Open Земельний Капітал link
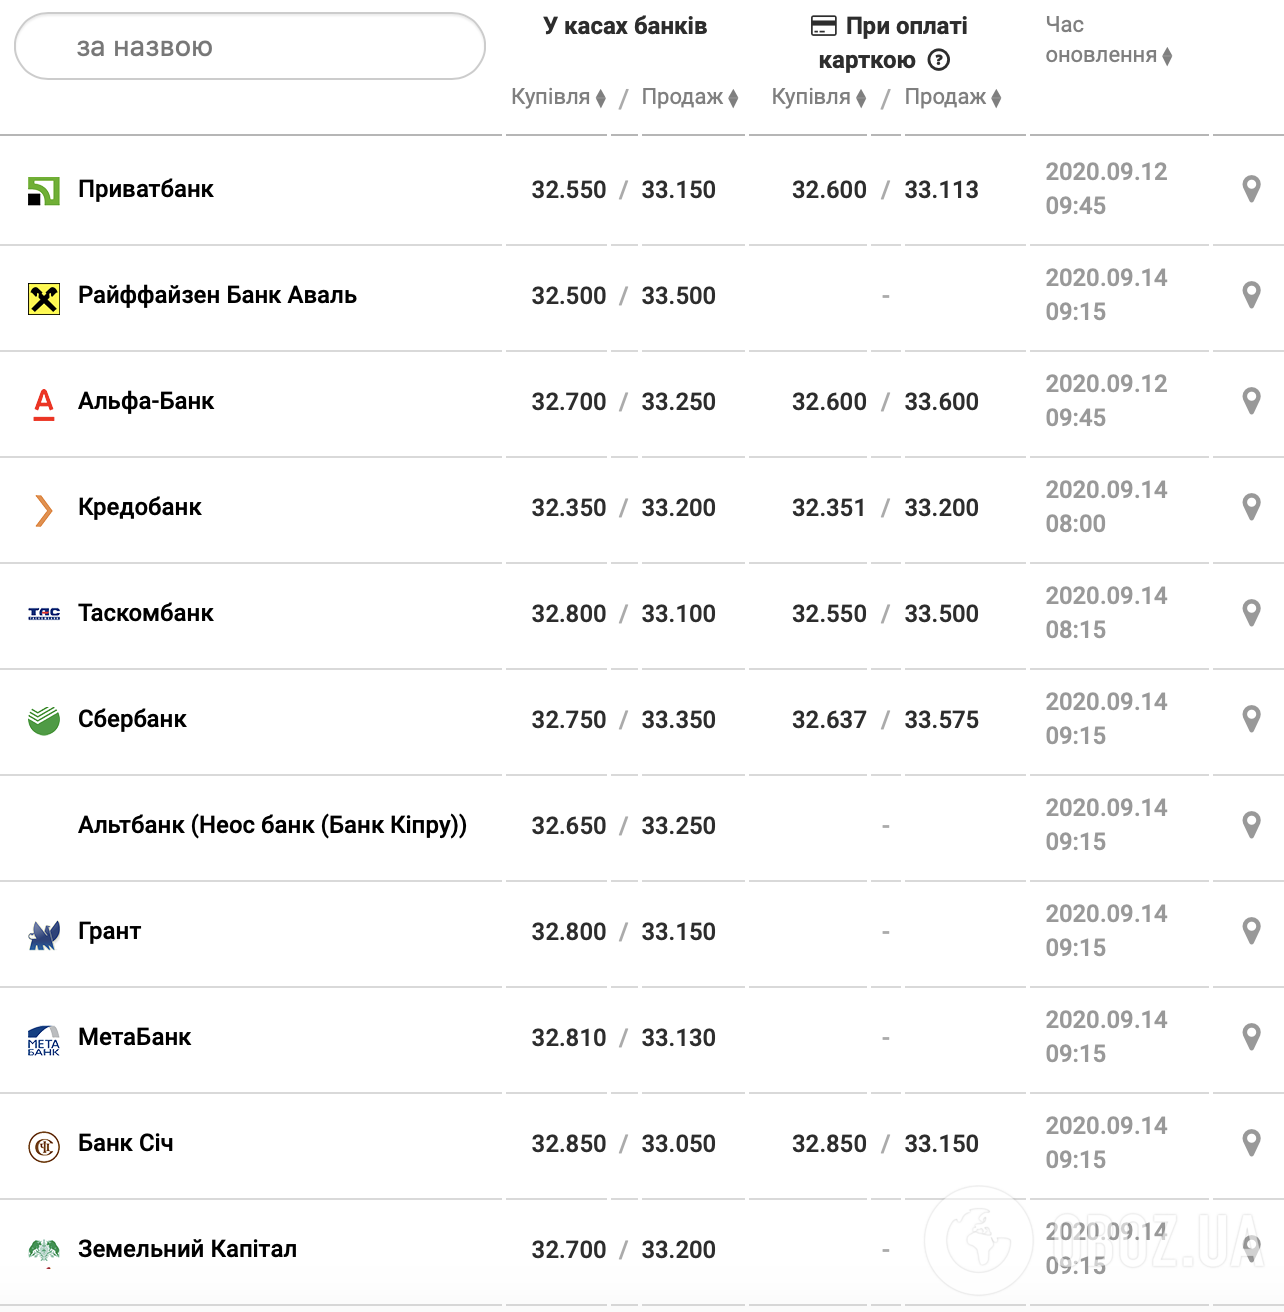Screen dimensions: 1284x1312 point(187,1249)
